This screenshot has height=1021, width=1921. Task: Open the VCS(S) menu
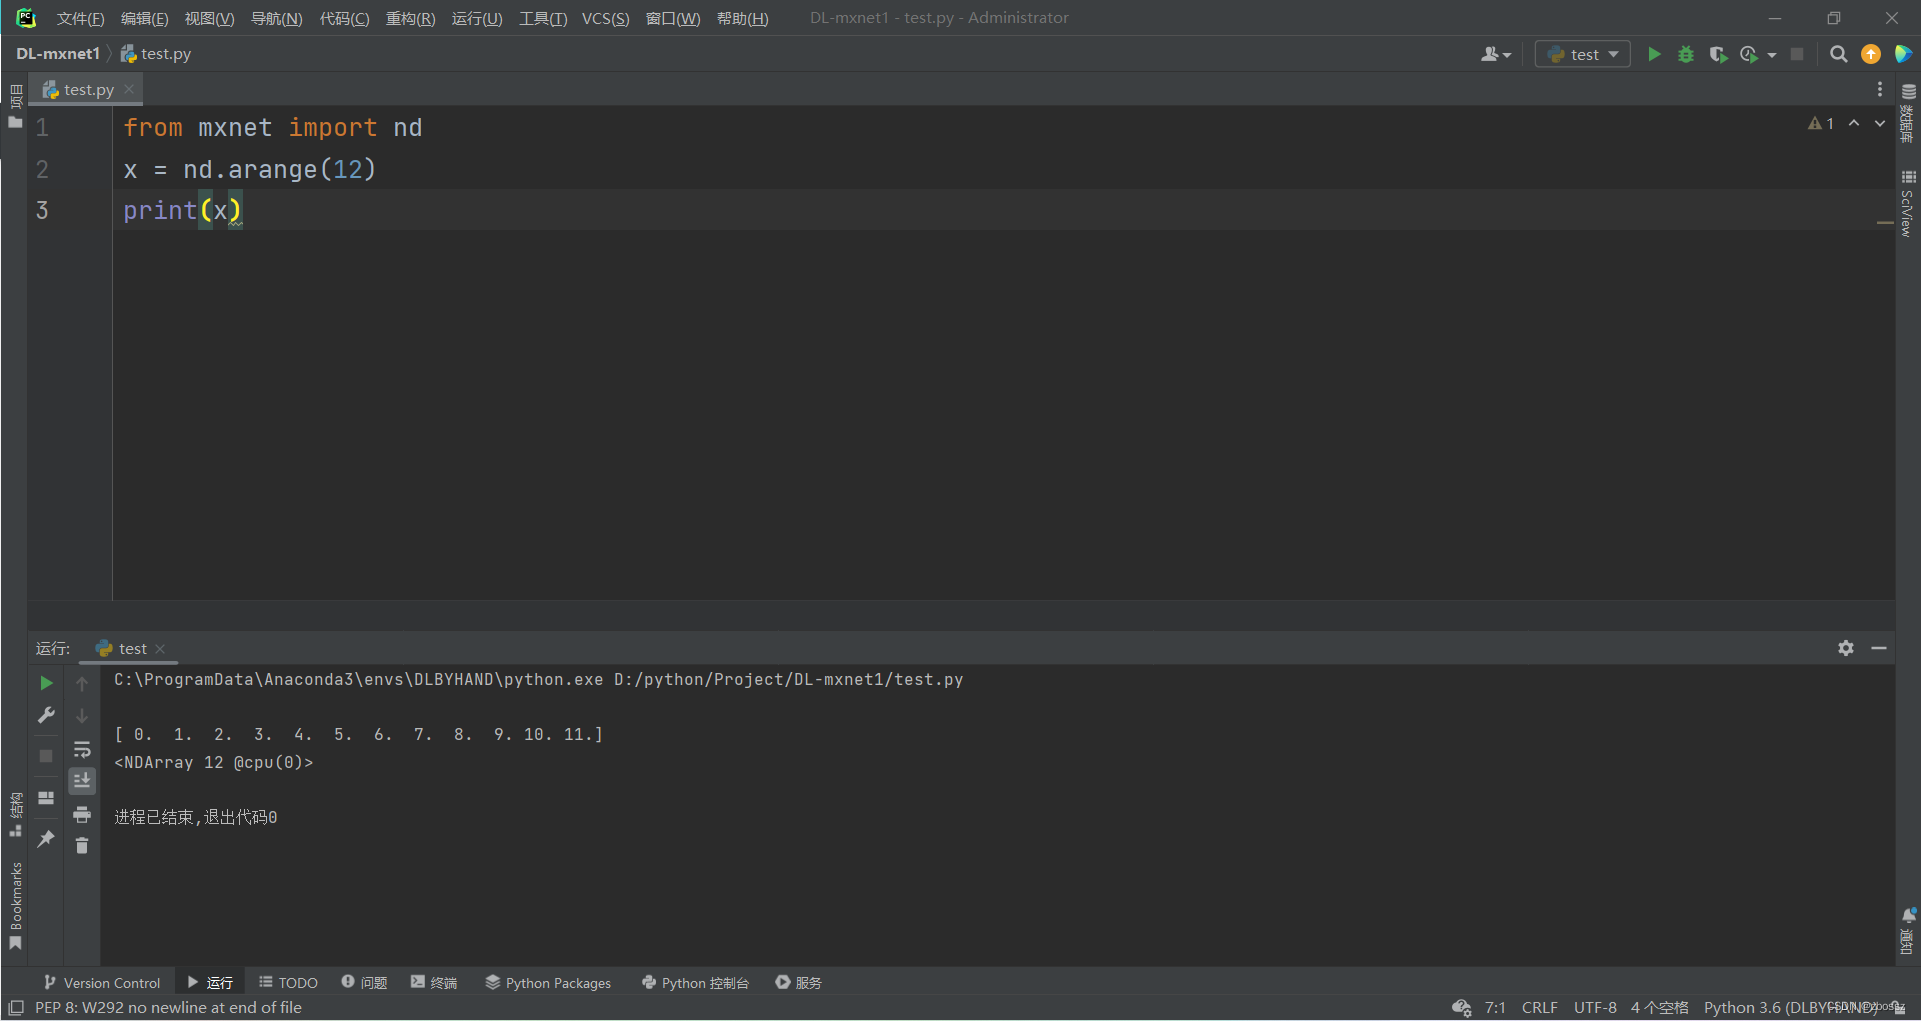[x=606, y=18]
